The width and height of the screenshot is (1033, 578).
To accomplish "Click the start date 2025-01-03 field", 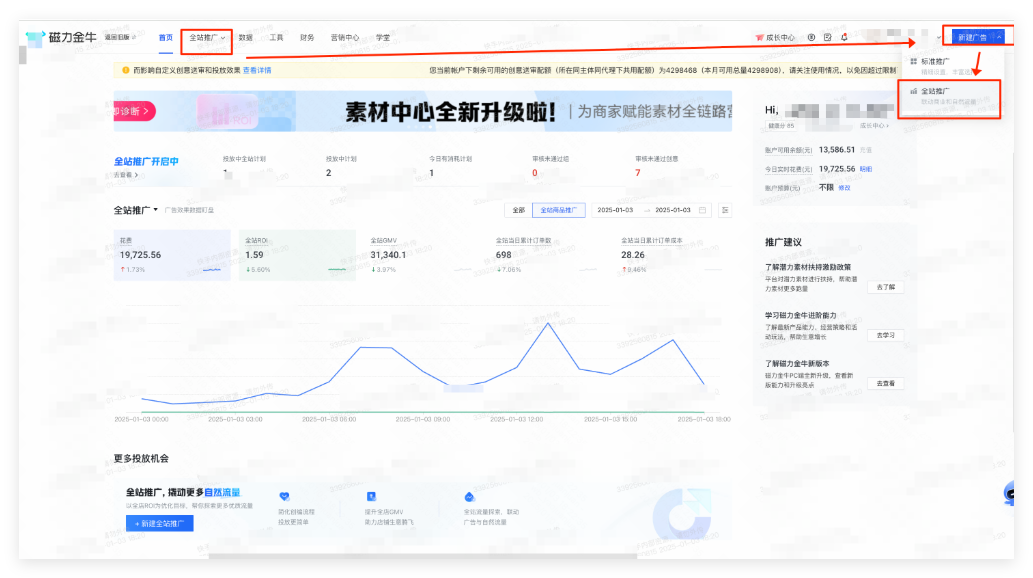I will pos(615,210).
